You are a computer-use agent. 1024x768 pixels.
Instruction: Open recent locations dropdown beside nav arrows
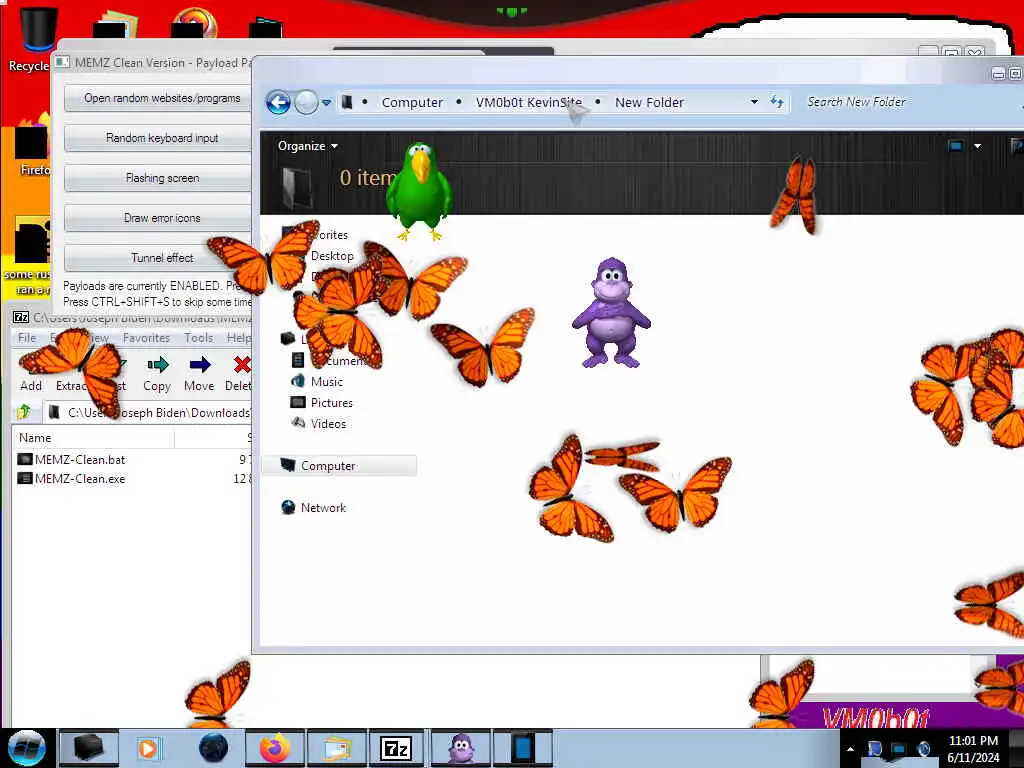(x=327, y=103)
